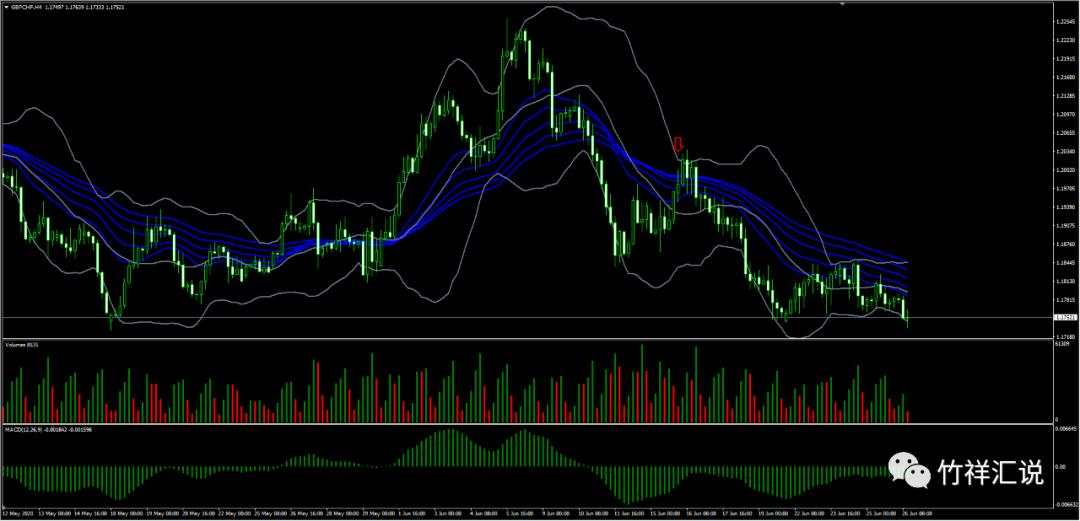Click the triangle beside the GBPCHF symbol title
The image size is (1080, 521).
coord(6,7)
